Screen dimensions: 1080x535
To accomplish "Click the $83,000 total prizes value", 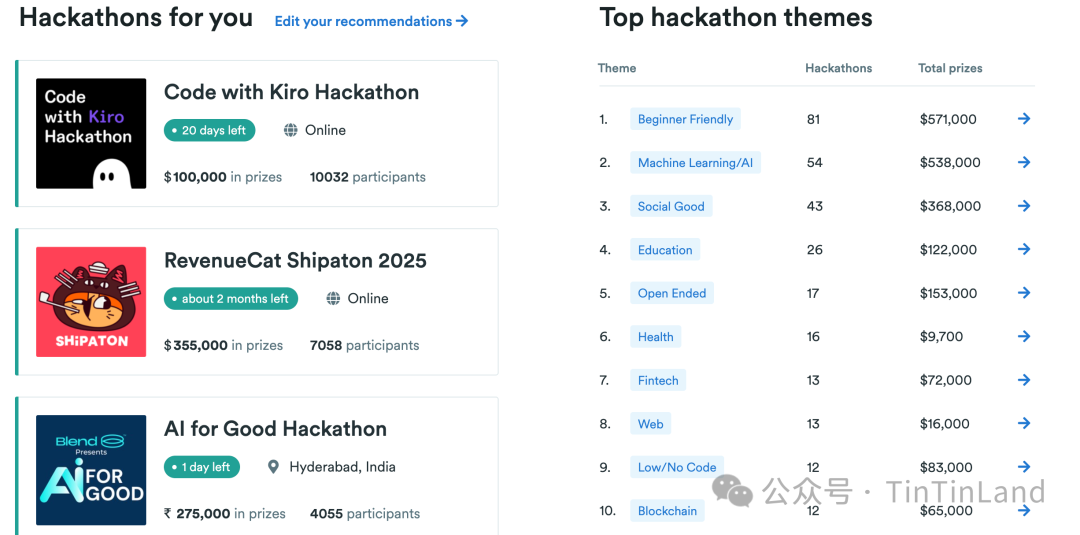I will (x=946, y=468).
